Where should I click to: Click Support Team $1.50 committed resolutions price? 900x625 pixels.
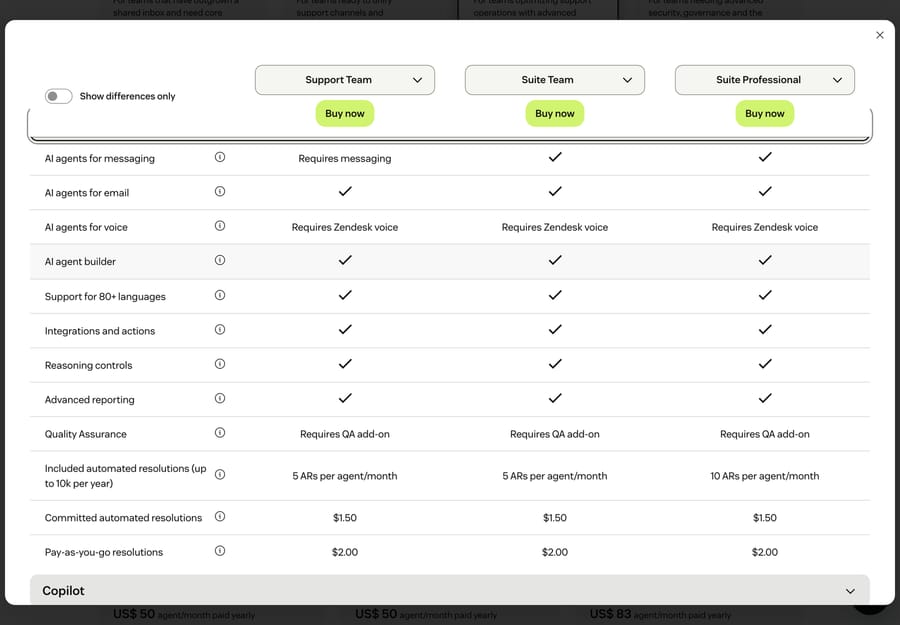tap(344, 518)
